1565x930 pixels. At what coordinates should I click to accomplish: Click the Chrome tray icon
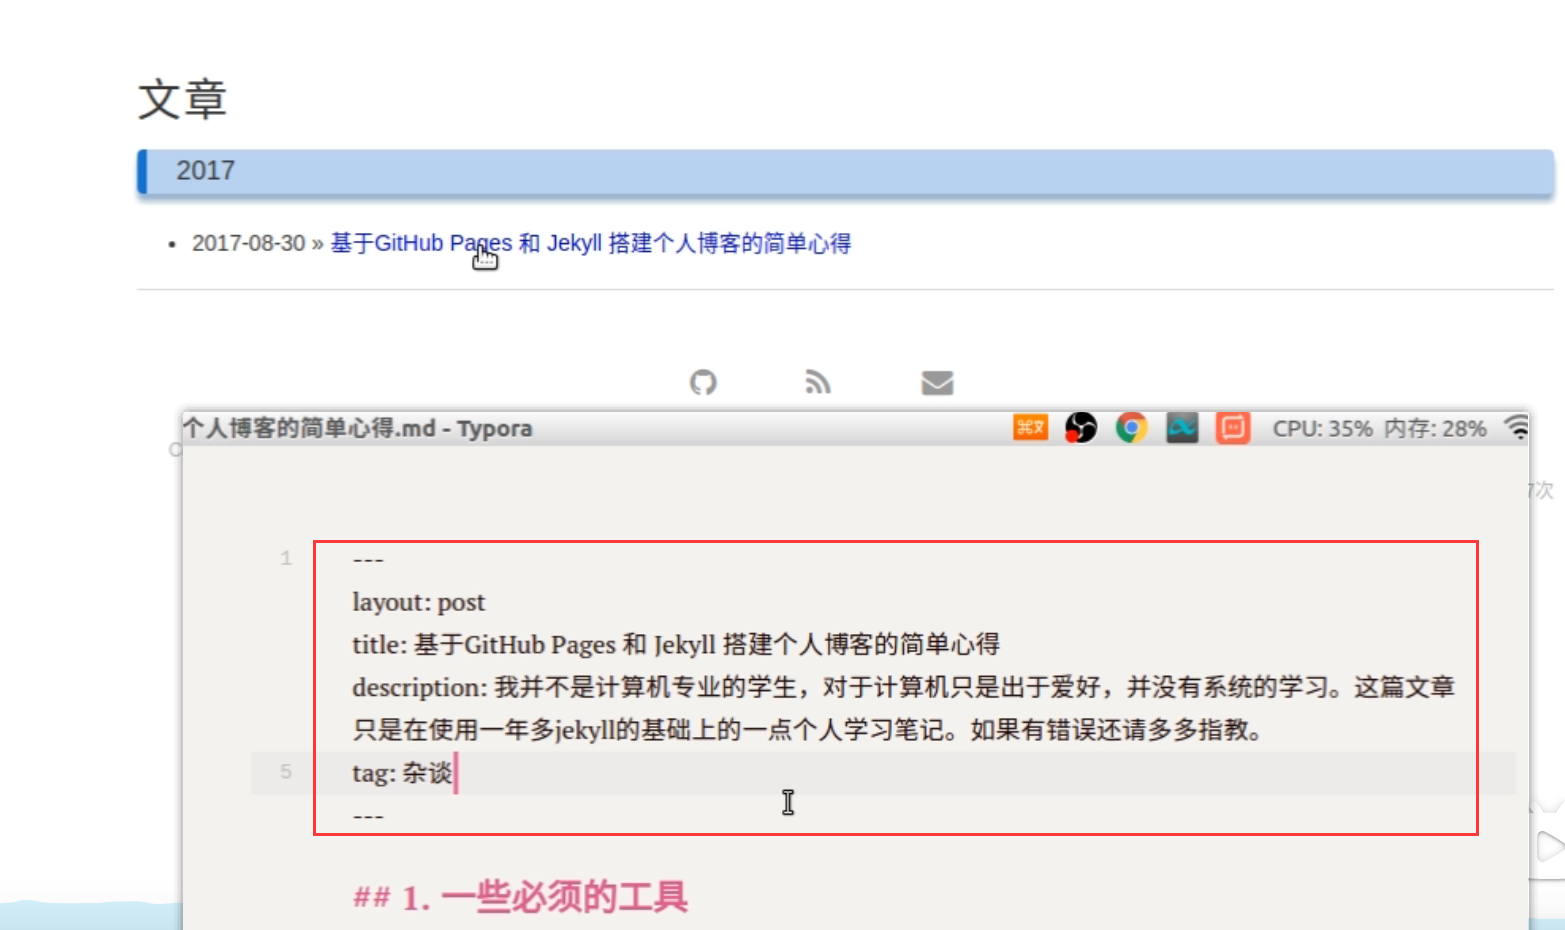(1131, 428)
